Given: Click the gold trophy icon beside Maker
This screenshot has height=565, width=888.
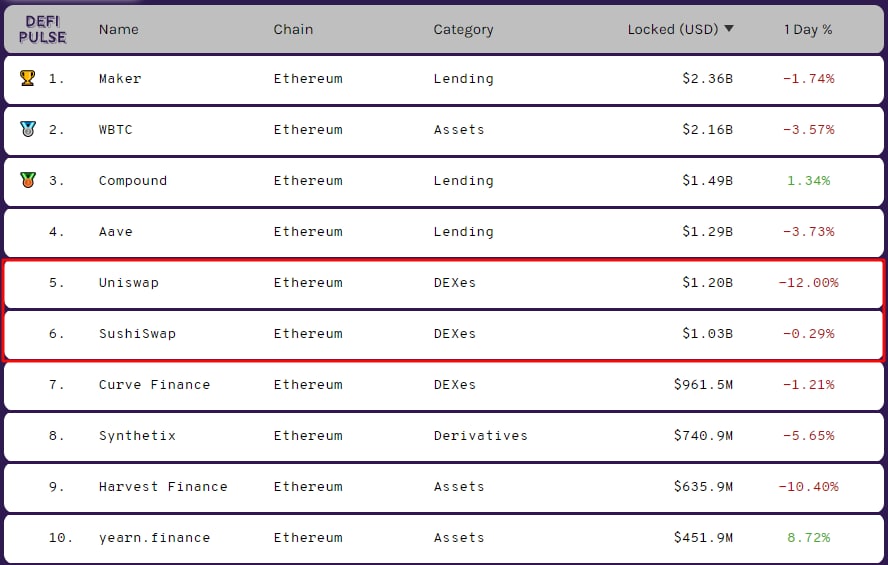Looking at the screenshot, I should pos(27,78).
